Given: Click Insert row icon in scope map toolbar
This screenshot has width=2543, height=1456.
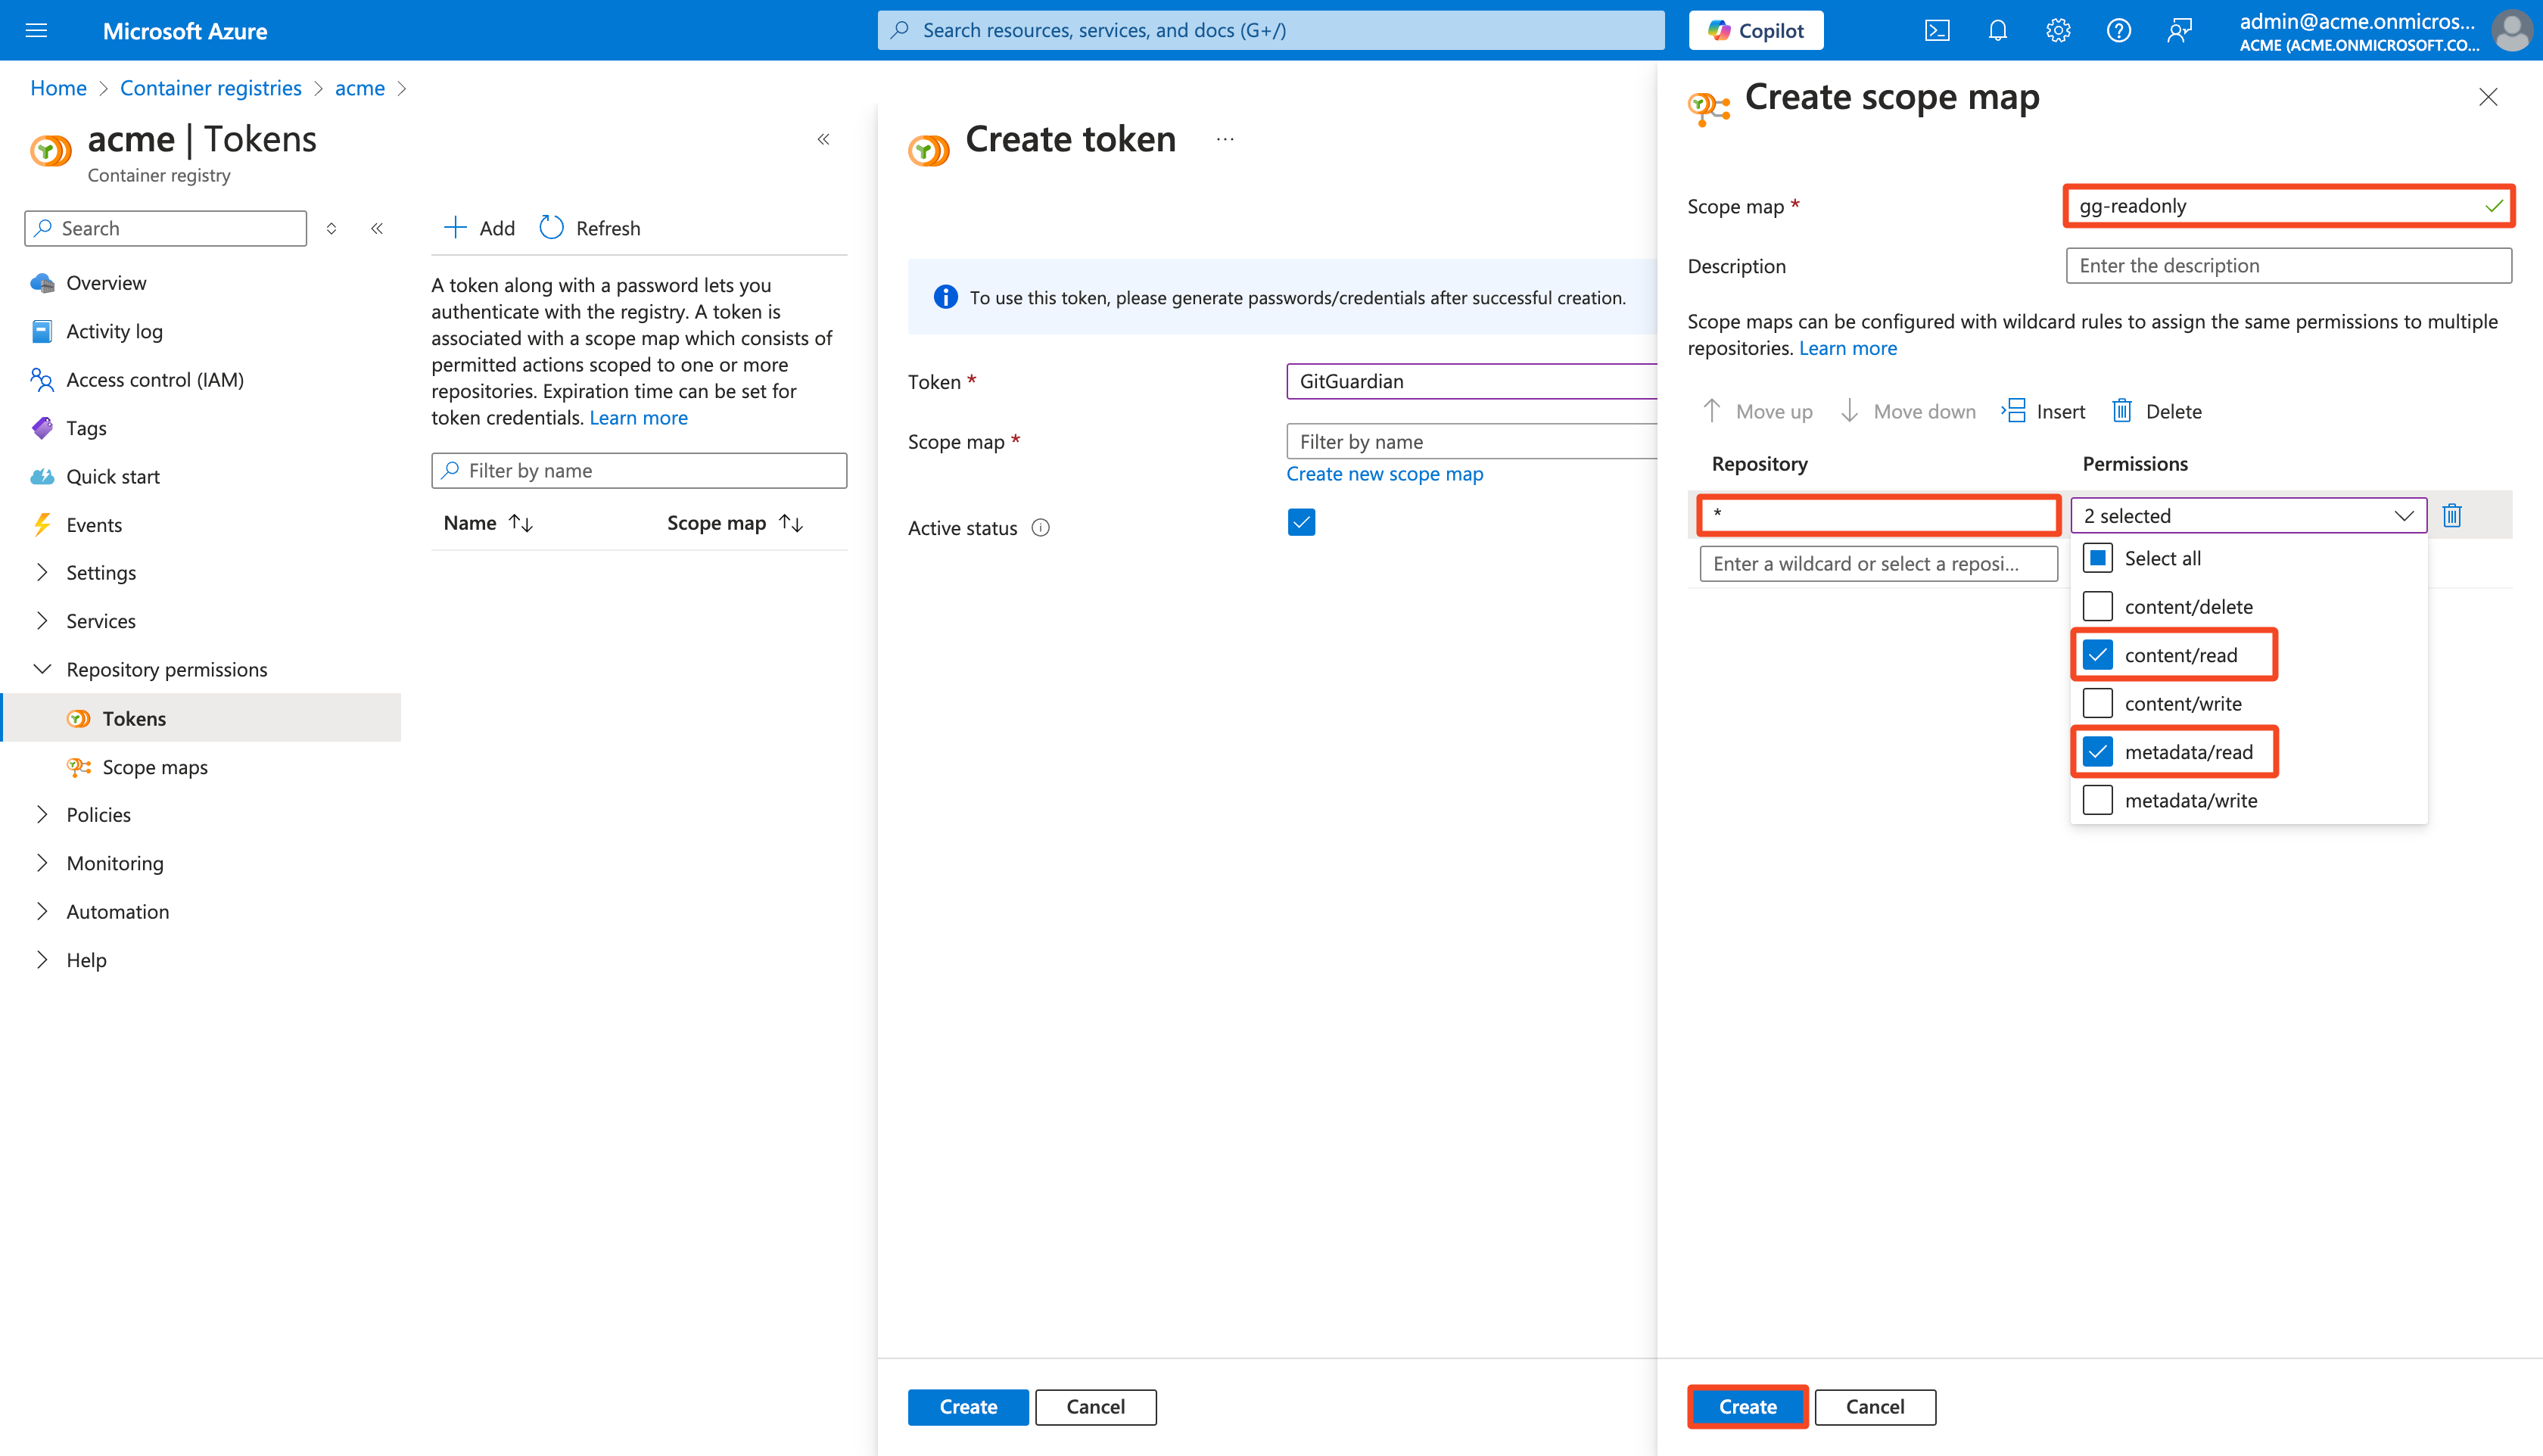Looking at the screenshot, I should tap(2014, 411).
